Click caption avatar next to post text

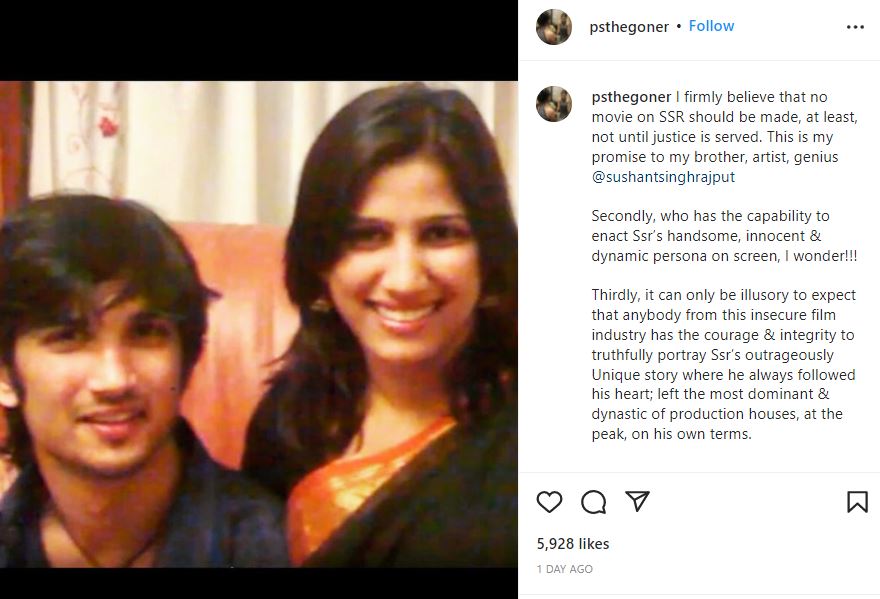(554, 104)
